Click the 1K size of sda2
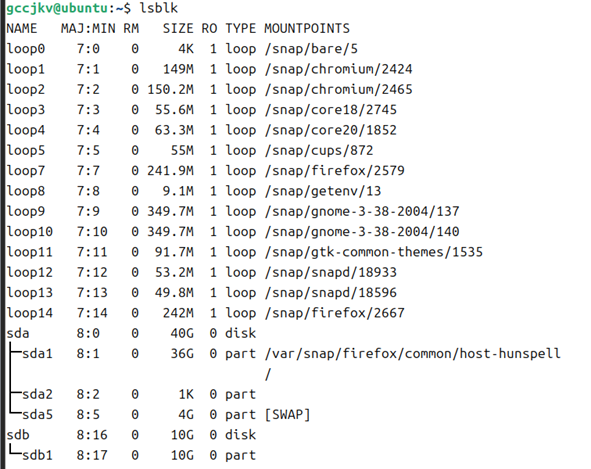591x469 pixels. (186, 395)
